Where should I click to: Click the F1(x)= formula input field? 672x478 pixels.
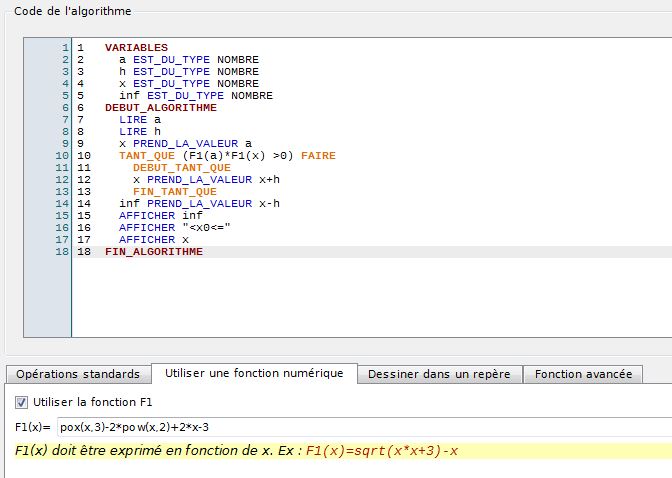pos(360,427)
